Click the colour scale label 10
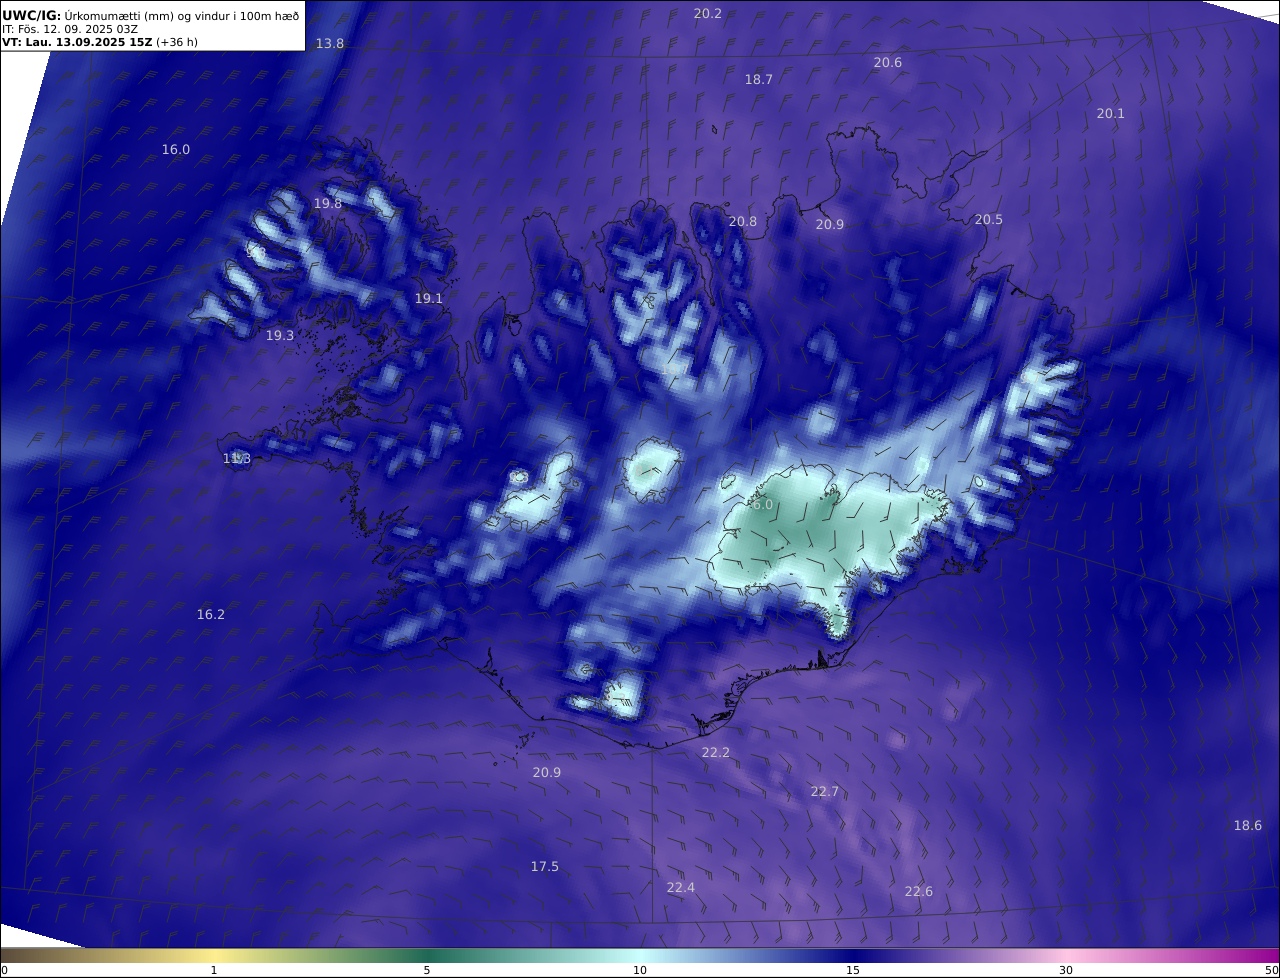 pyautogui.click(x=640, y=970)
